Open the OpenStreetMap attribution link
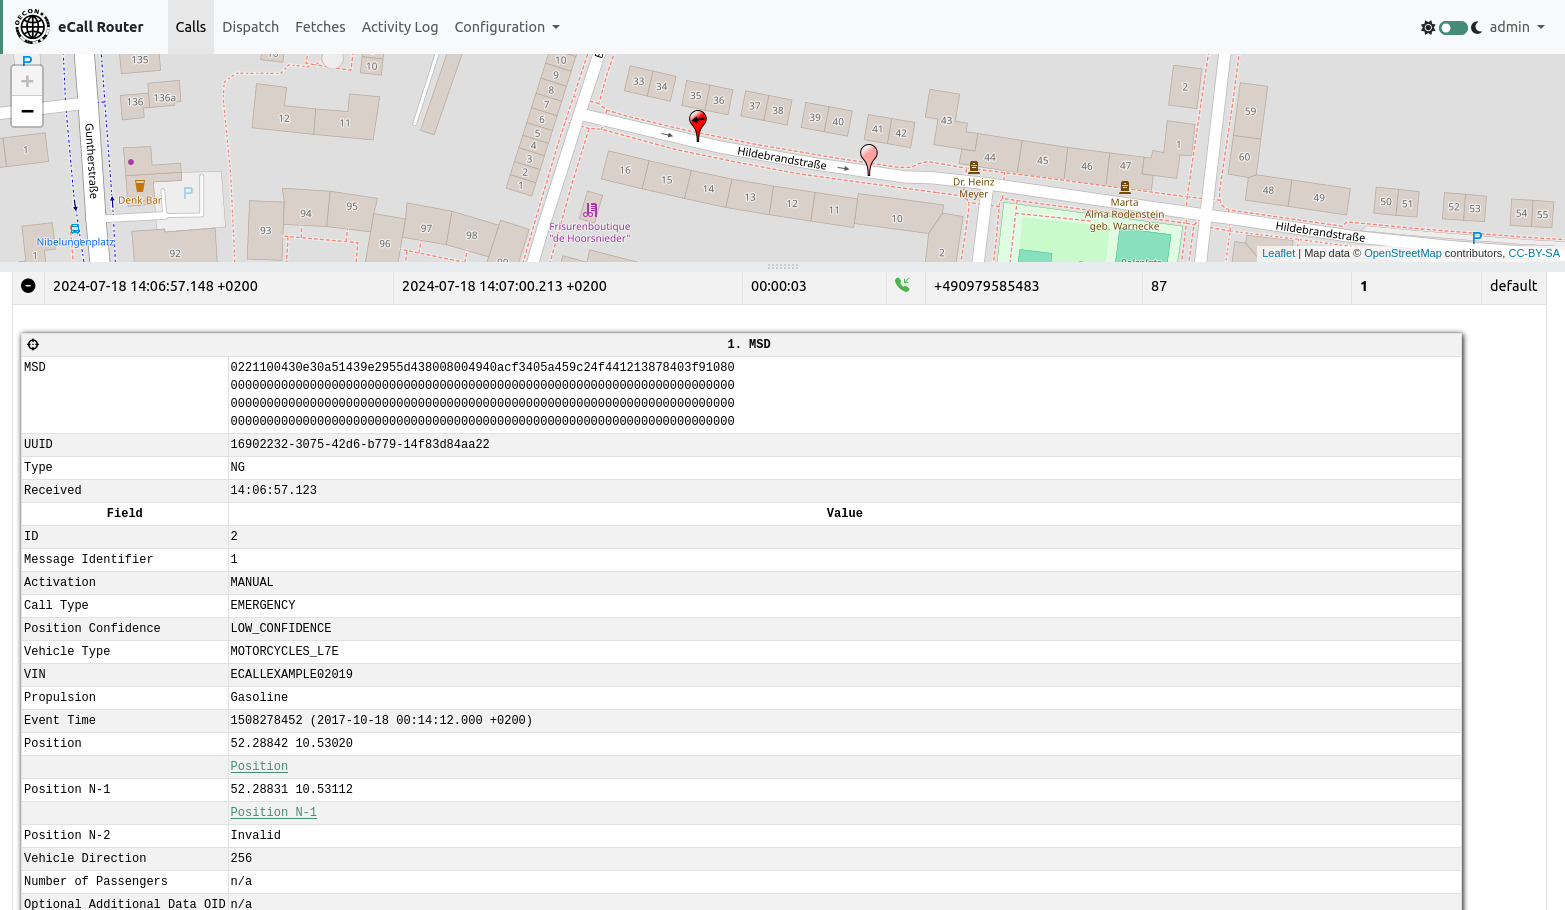 [1402, 253]
